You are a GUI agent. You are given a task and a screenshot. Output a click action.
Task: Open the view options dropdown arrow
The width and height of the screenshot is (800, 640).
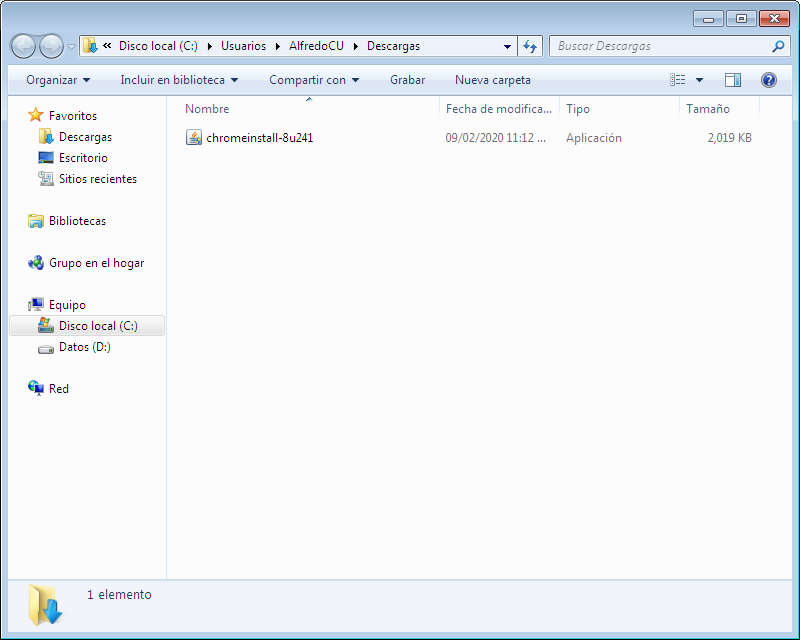click(x=699, y=80)
